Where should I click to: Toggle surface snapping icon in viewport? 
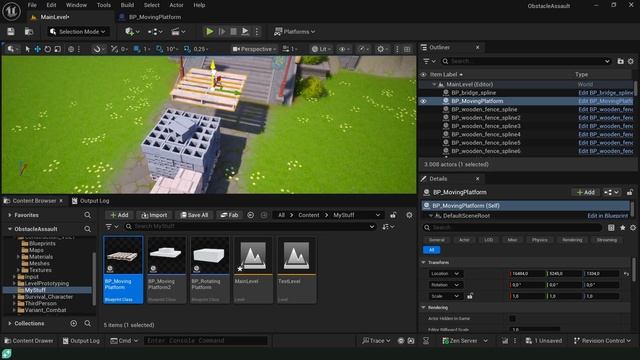click(x=98, y=49)
